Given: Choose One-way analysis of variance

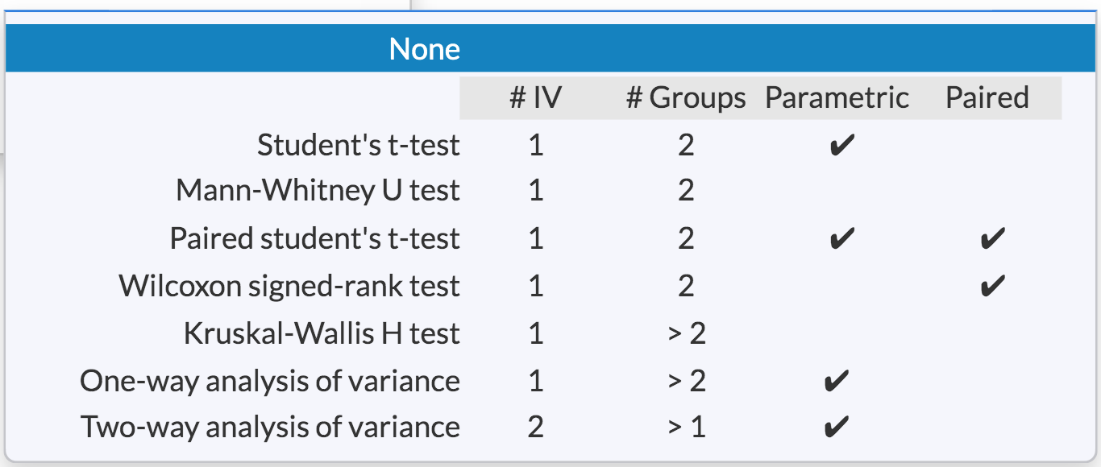Looking at the screenshot, I should point(270,381).
